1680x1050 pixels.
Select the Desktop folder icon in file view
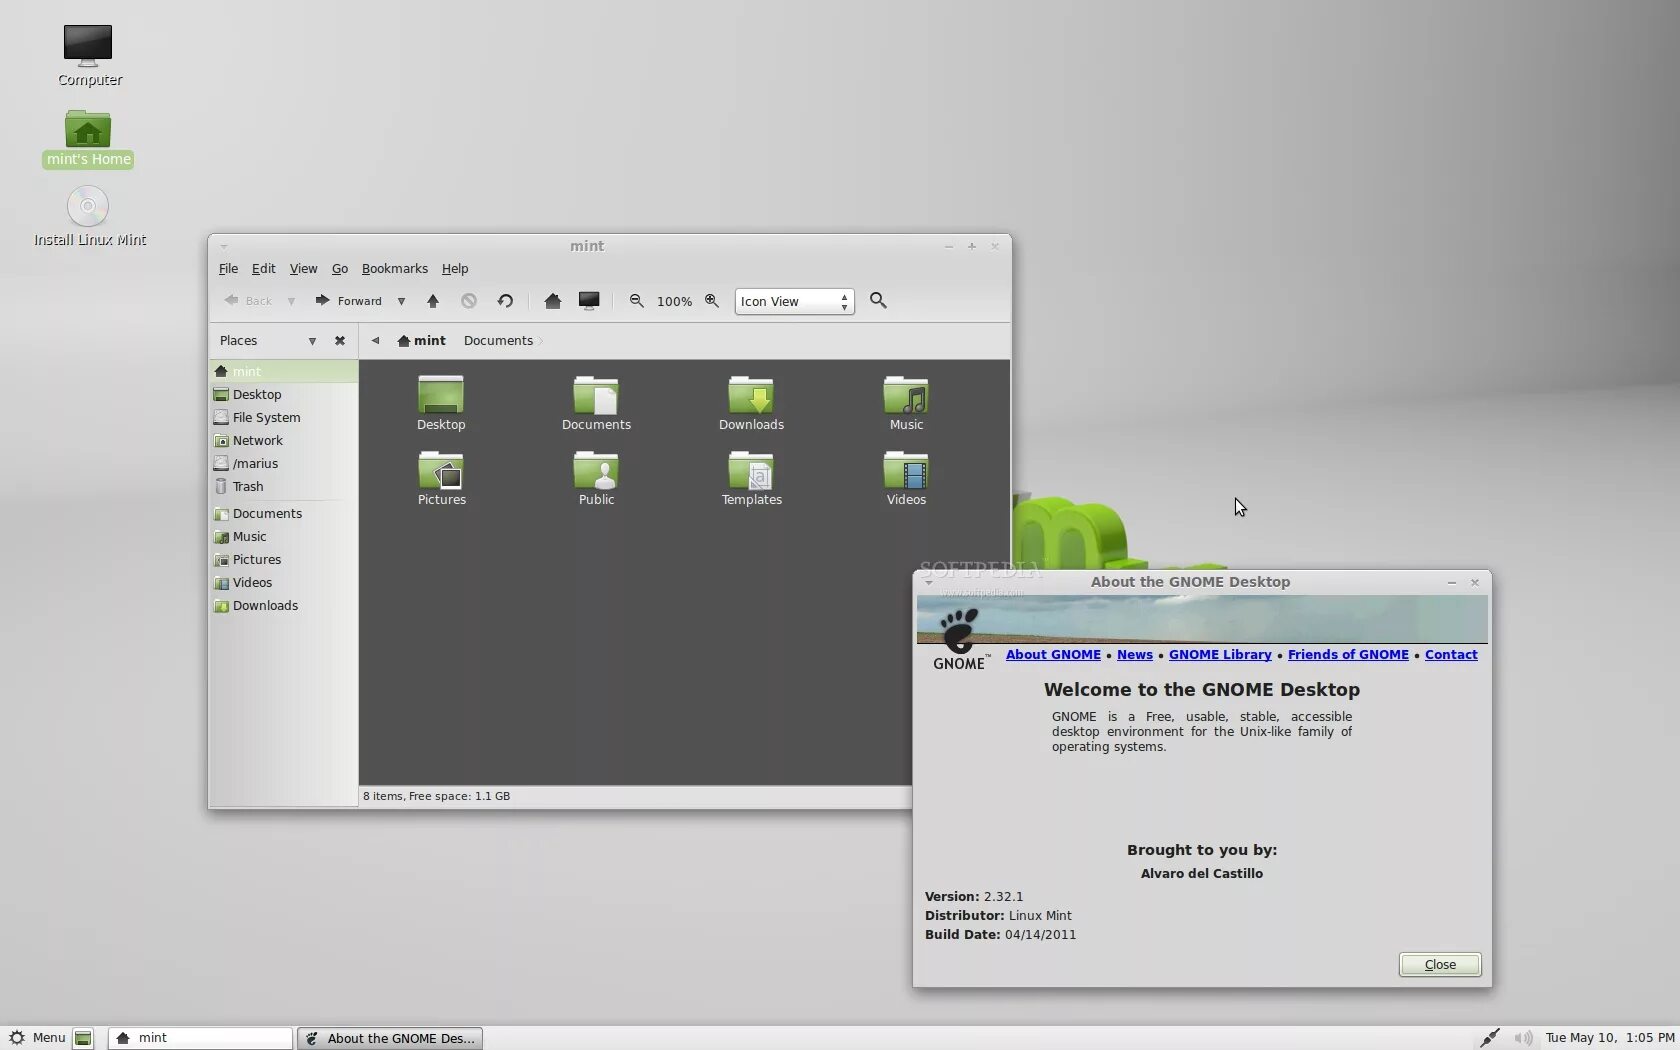coord(441,394)
